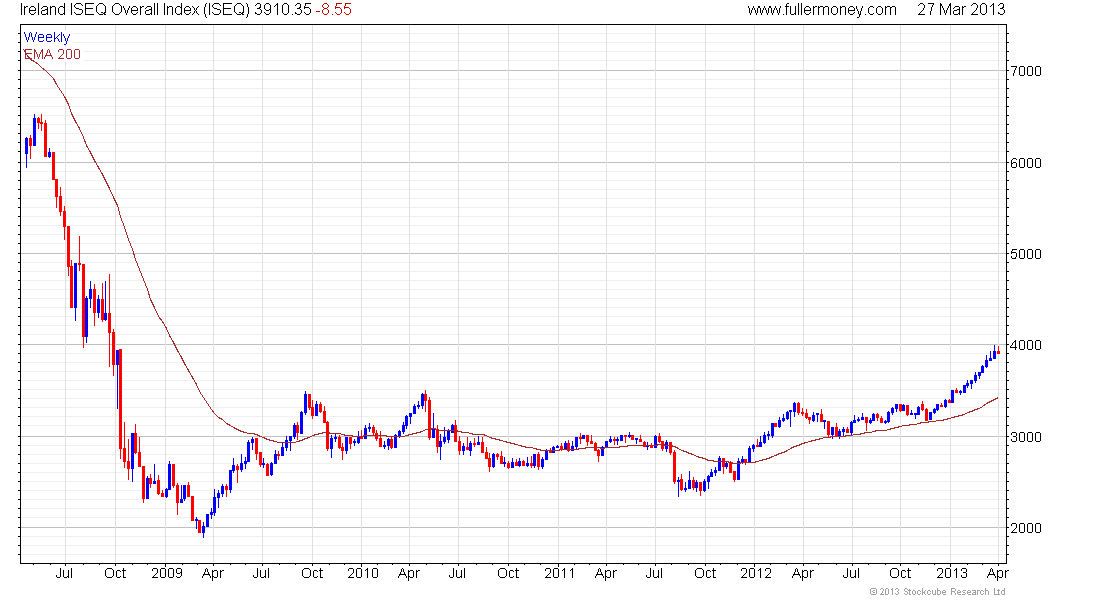The height and width of the screenshot is (600, 1100).
Task: Click the 2010 x-axis label
Action: pos(363,573)
